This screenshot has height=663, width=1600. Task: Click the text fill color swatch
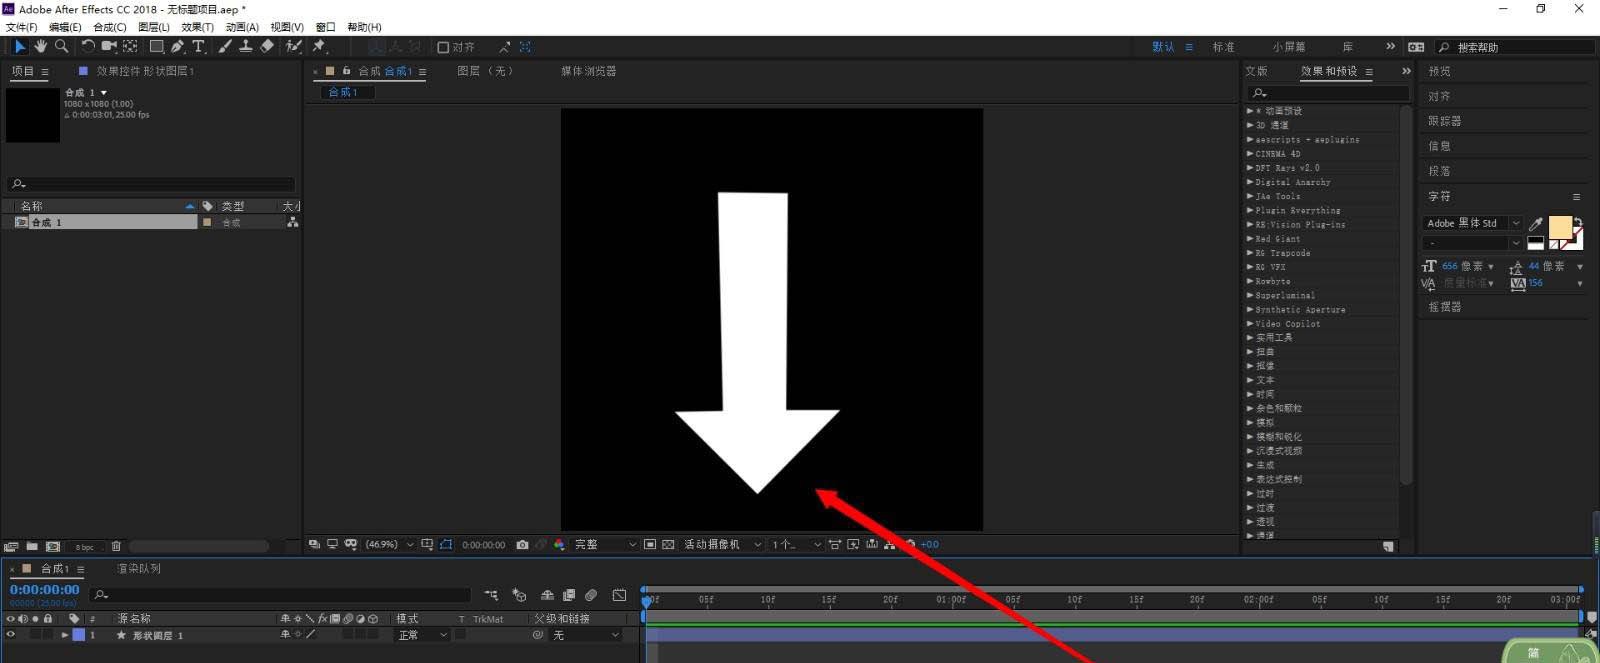(x=1560, y=227)
